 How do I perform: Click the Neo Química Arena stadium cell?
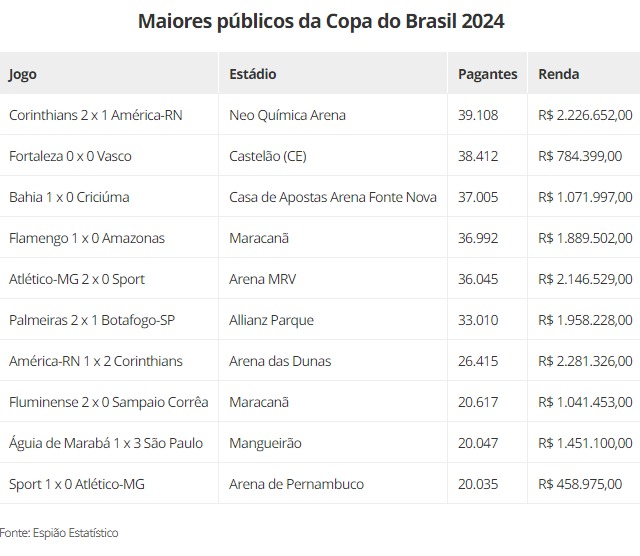point(287,115)
